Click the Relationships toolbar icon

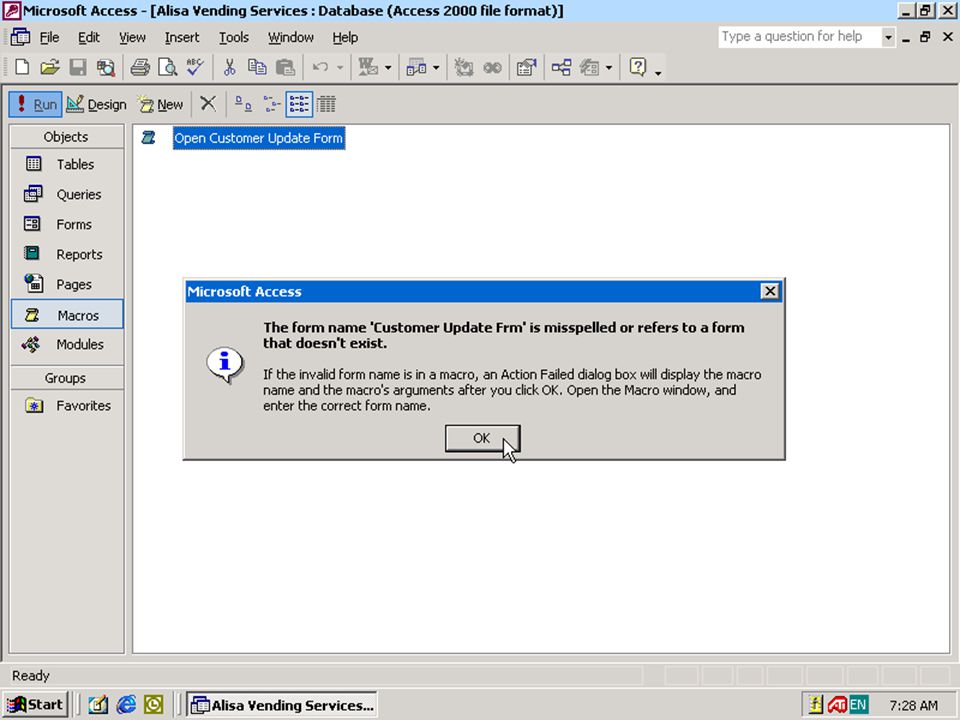pyautogui.click(x=561, y=67)
